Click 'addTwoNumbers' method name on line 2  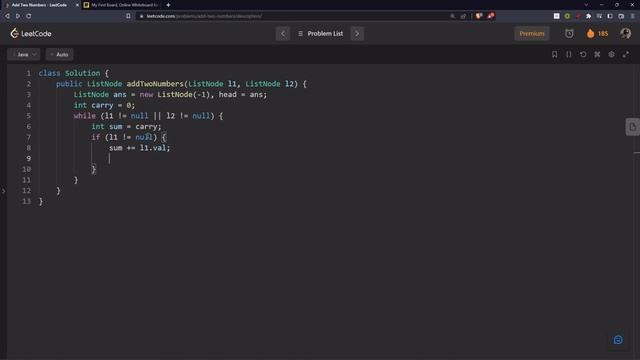[x=155, y=84]
